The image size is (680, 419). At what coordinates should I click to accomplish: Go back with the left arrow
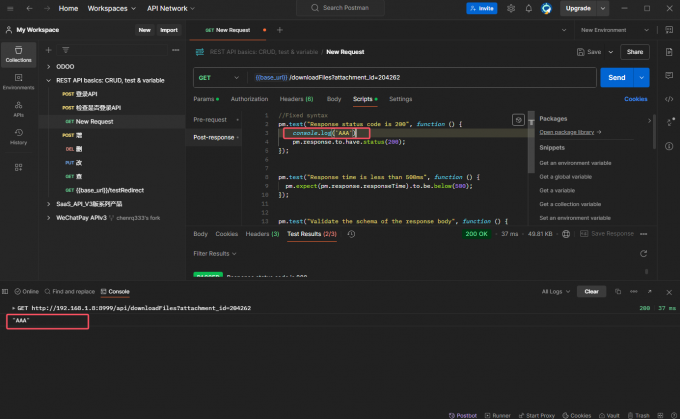29,8
